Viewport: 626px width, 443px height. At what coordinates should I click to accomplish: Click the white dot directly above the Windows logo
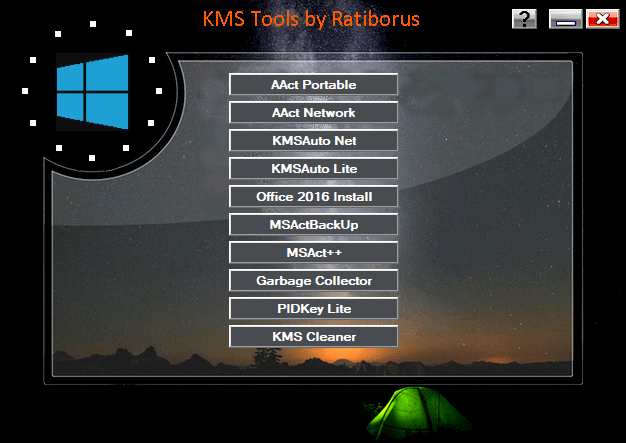point(93,23)
